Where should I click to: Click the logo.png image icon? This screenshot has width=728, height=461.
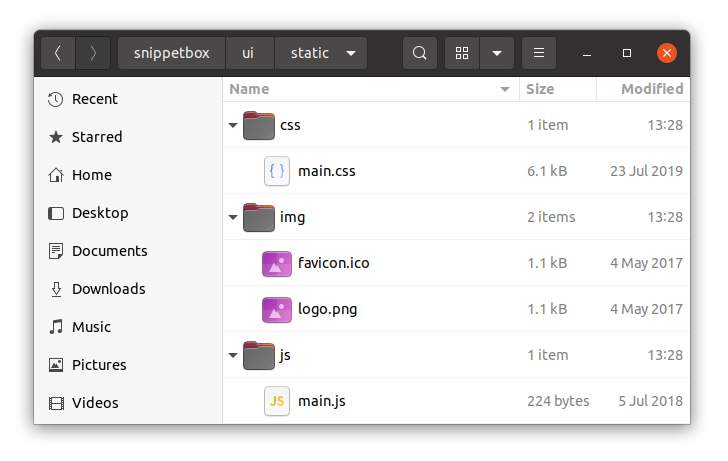[277, 309]
